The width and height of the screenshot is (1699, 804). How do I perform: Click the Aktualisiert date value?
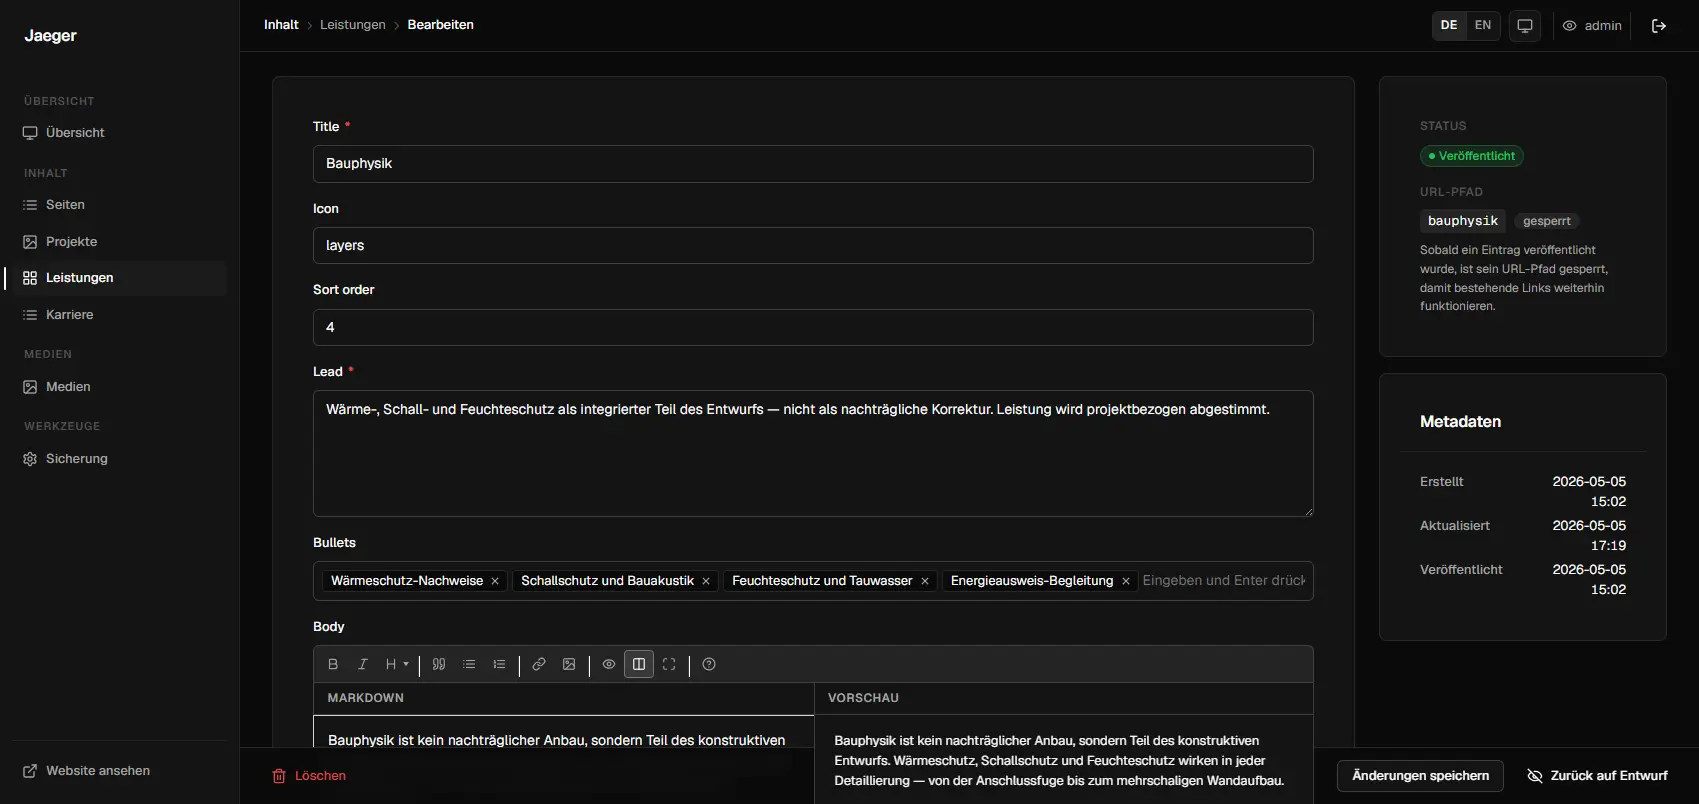tap(1589, 536)
